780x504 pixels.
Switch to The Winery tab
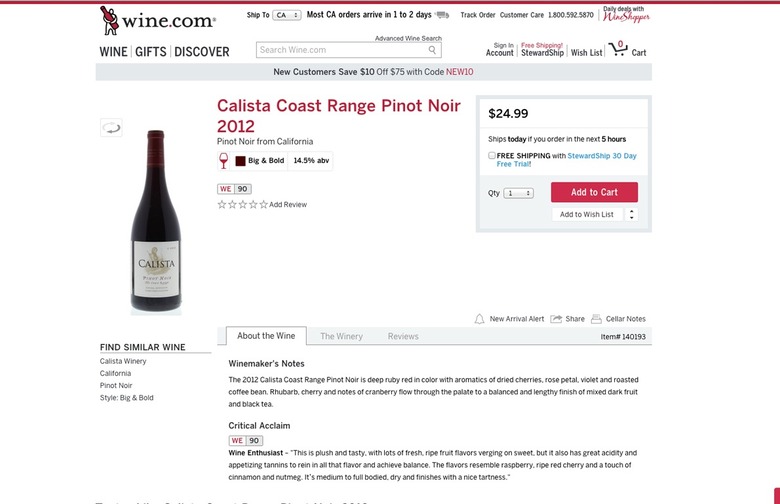coord(341,336)
